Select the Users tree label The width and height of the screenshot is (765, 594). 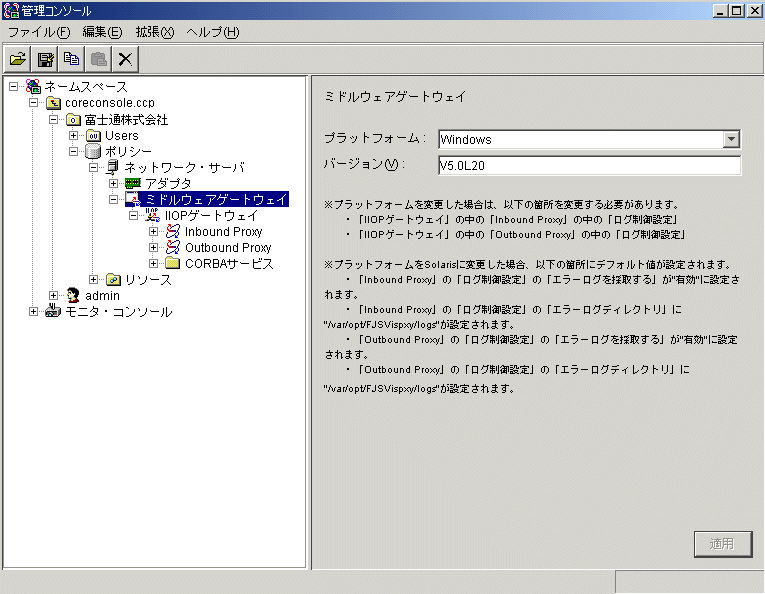122,136
